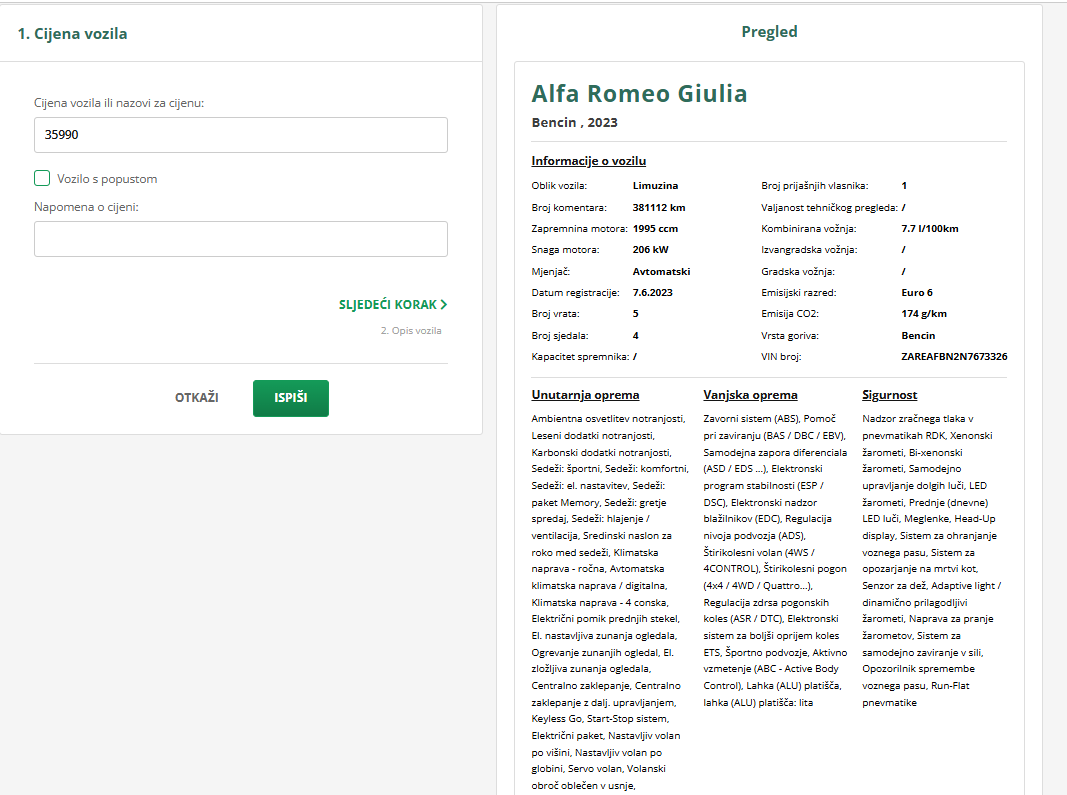Click the registration date '7.6.2023'

tap(653, 293)
